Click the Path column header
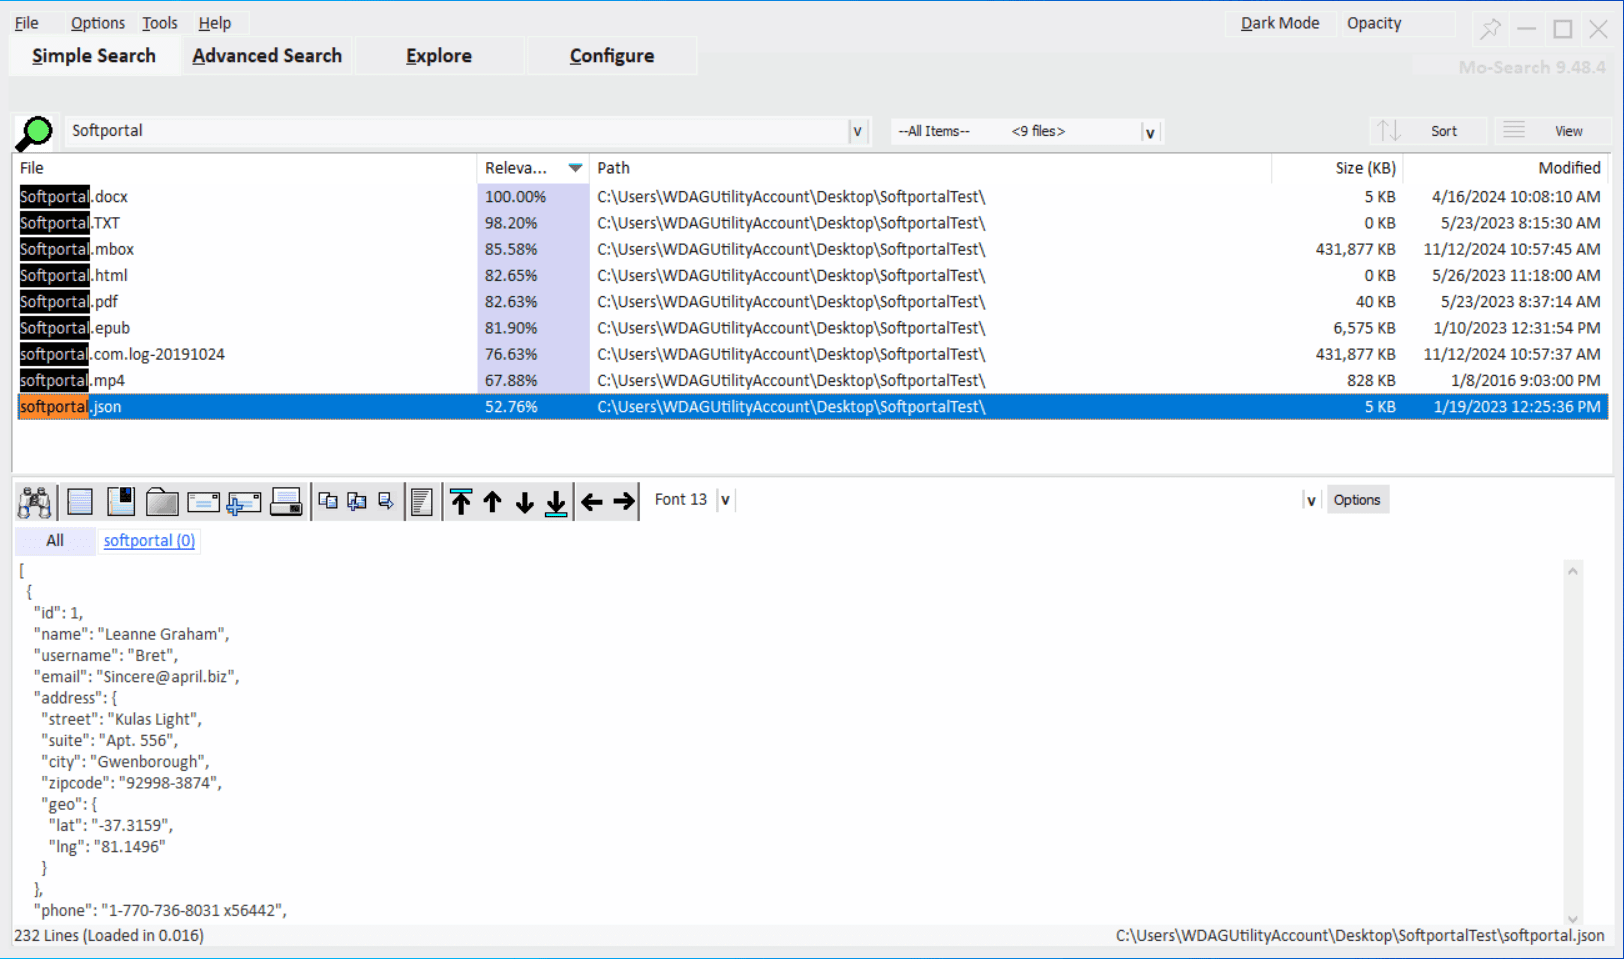 [930, 168]
